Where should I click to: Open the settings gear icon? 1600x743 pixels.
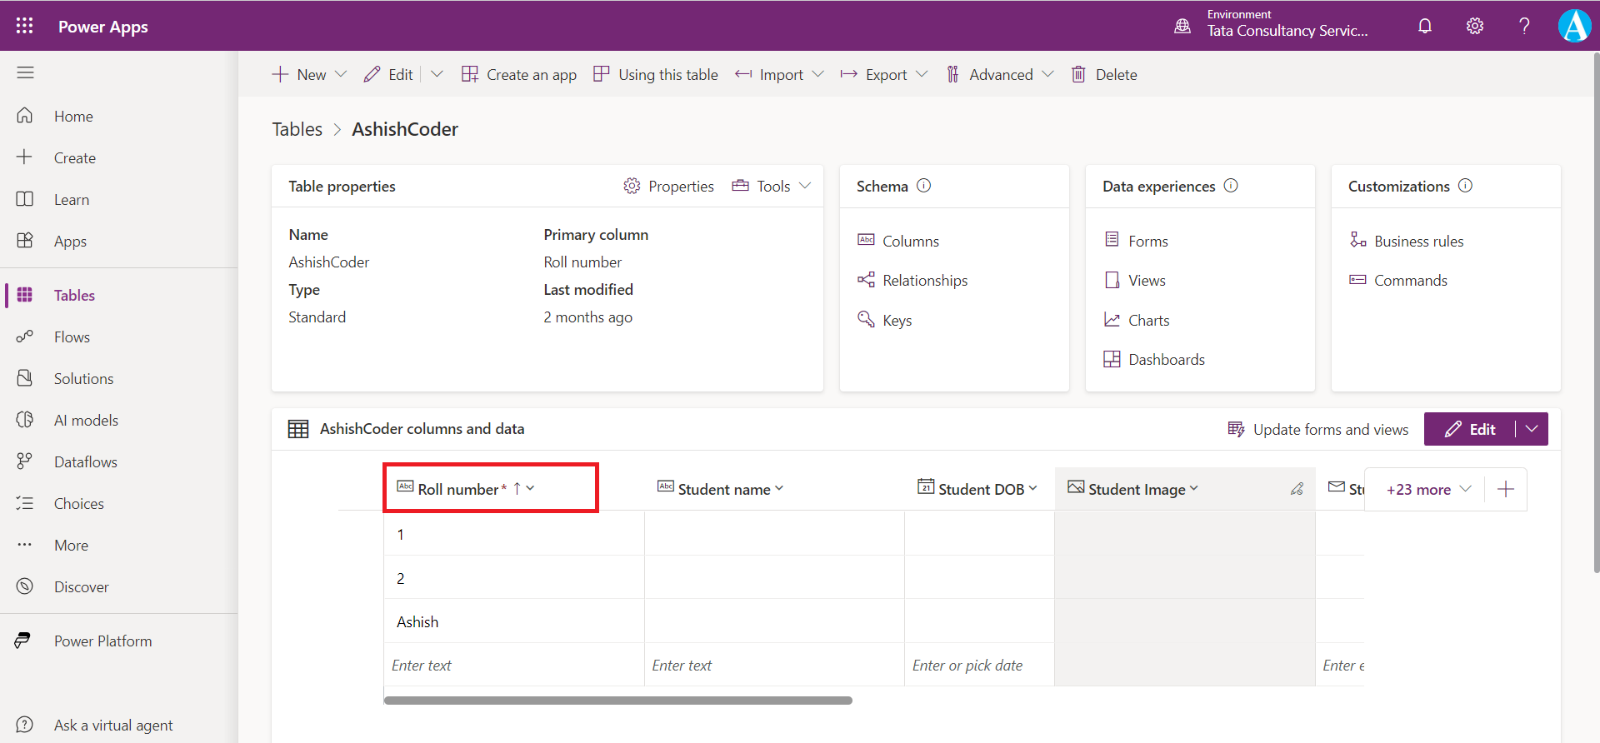(x=1475, y=26)
